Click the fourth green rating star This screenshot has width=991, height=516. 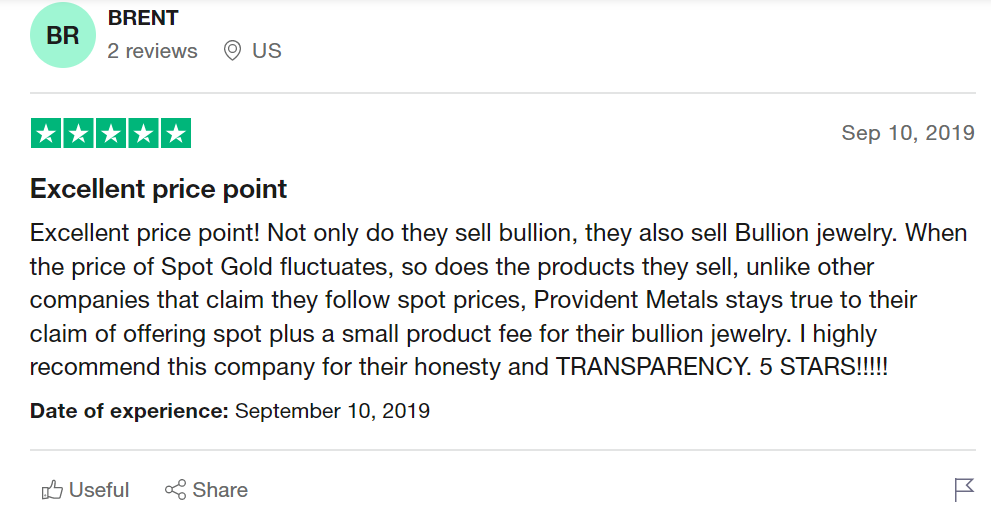(x=143, y=133)
